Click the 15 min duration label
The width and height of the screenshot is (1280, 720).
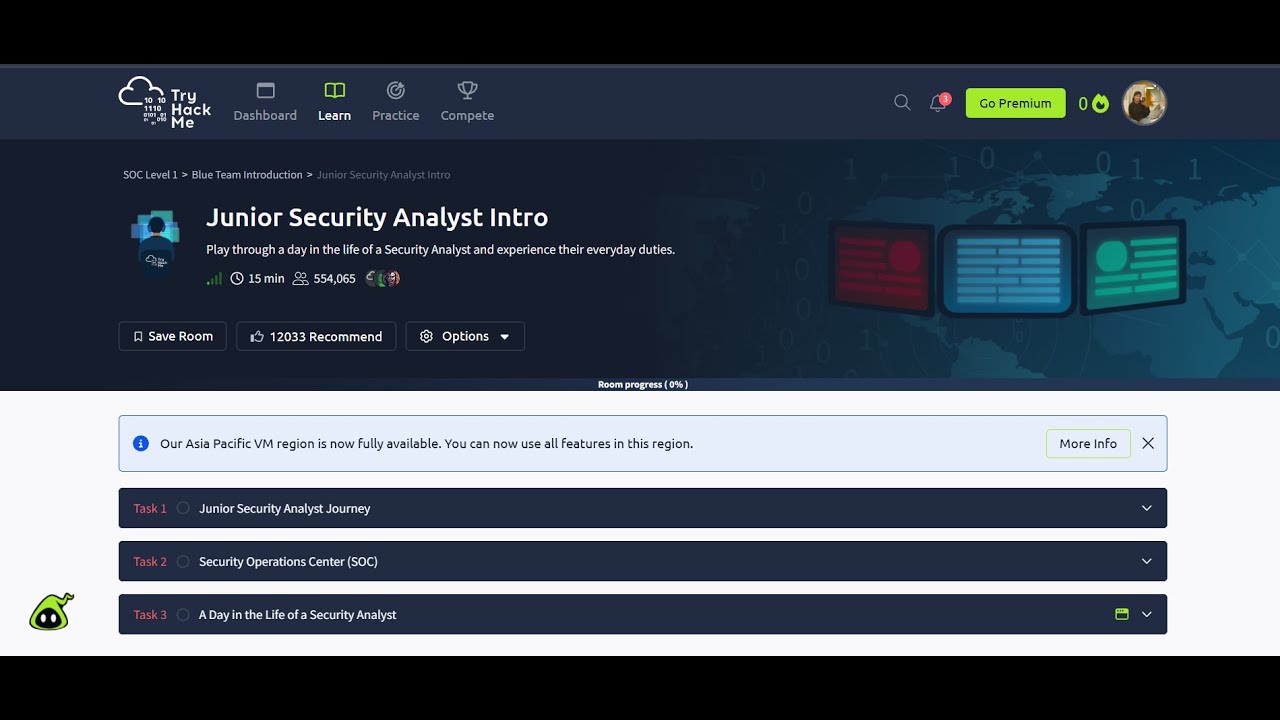[x=257, y=278]
